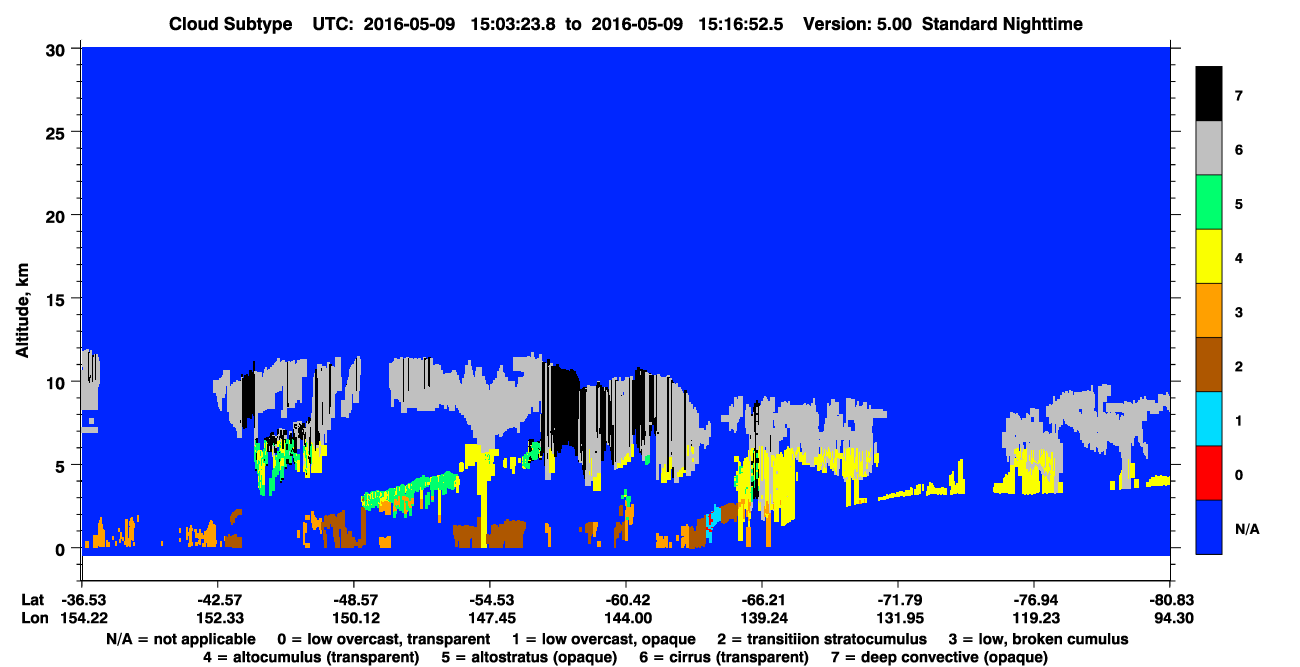The height and width of the screenshot is (667, 1300).
Task: Click the brown color swatch for subtype 2
Action: [x=1209, y=365]
